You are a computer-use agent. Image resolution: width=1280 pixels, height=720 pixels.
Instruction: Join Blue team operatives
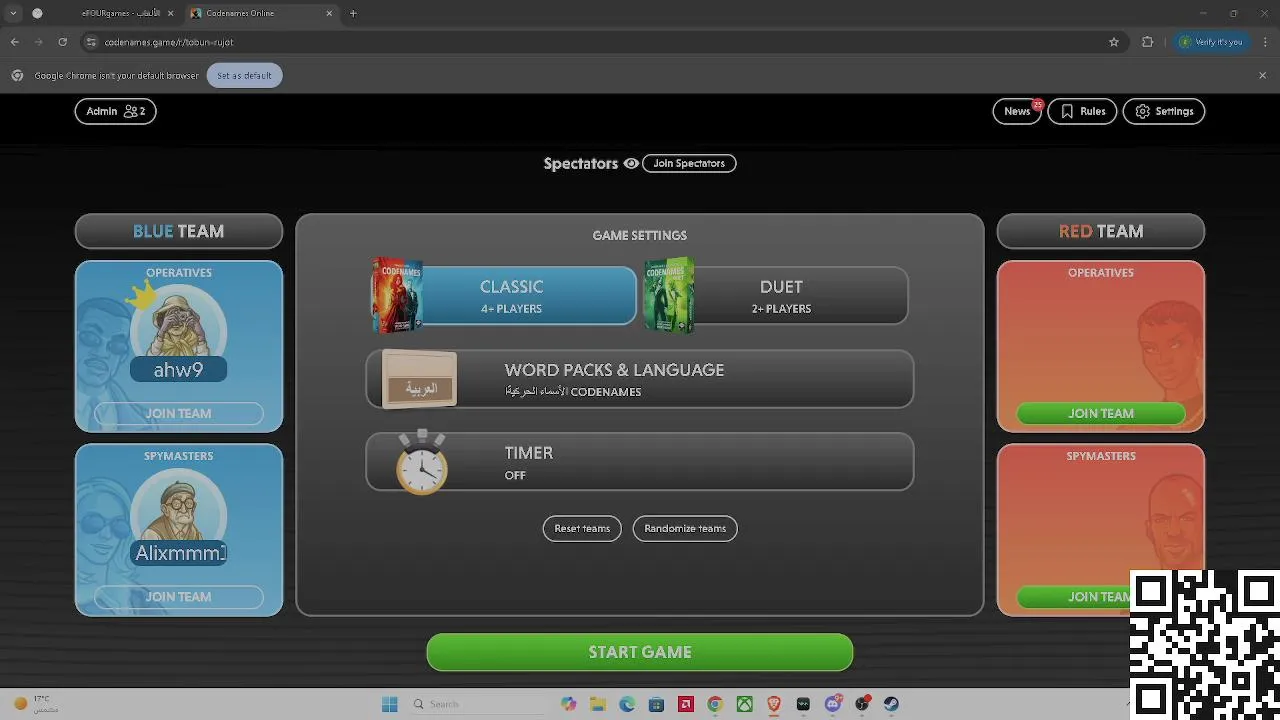(178, 413)
